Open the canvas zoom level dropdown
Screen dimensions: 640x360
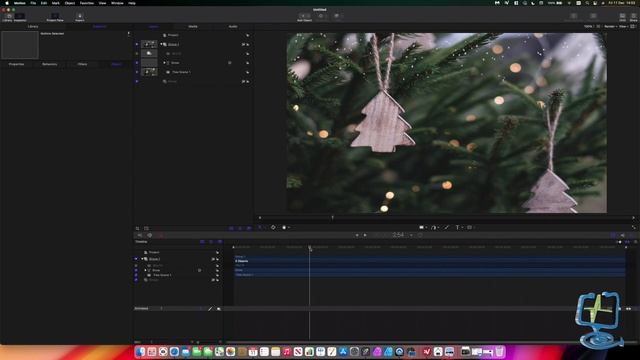click(589, 27)
